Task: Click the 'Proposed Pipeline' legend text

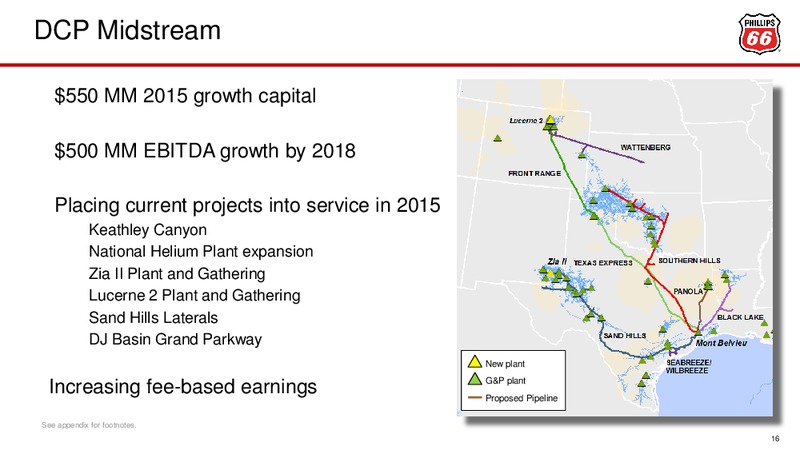Action: (x=521, y=398)
